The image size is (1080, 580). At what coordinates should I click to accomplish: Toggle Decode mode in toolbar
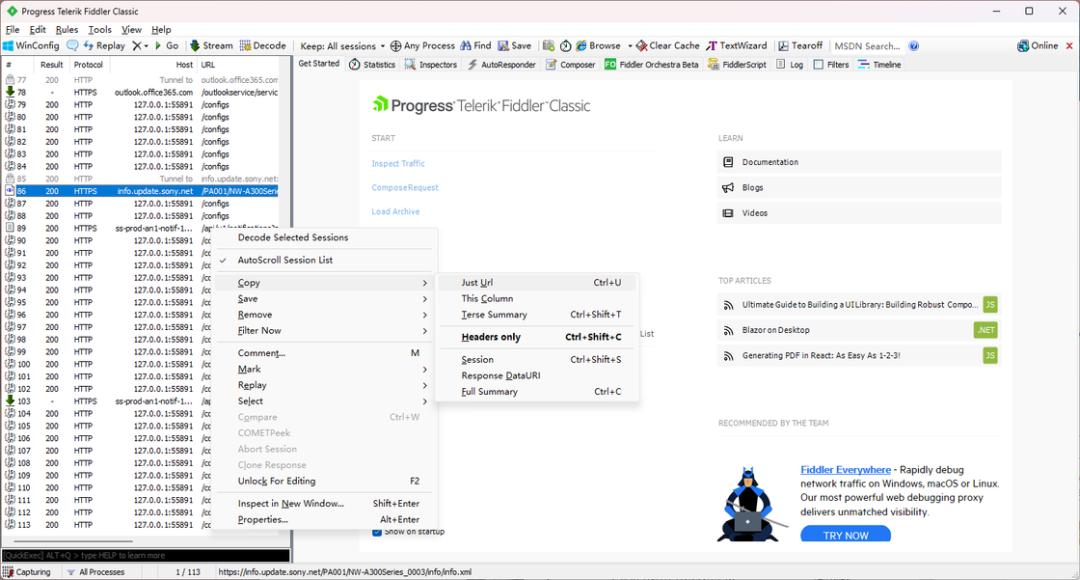coord(262,45)
